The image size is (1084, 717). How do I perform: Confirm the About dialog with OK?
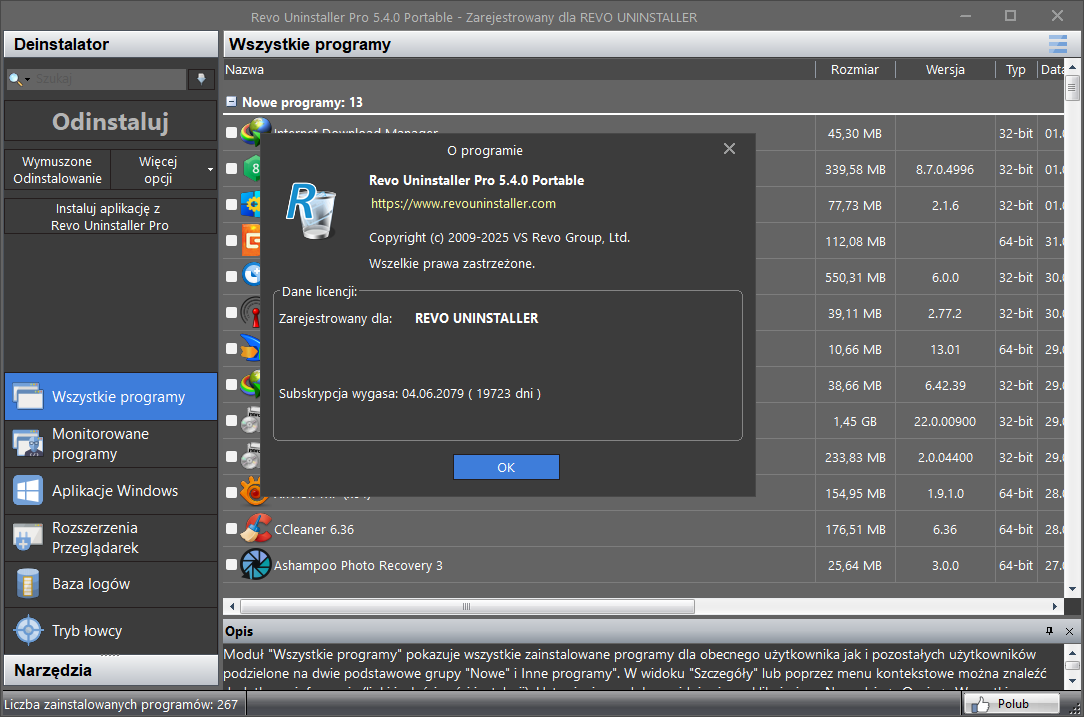click(506, 467)
